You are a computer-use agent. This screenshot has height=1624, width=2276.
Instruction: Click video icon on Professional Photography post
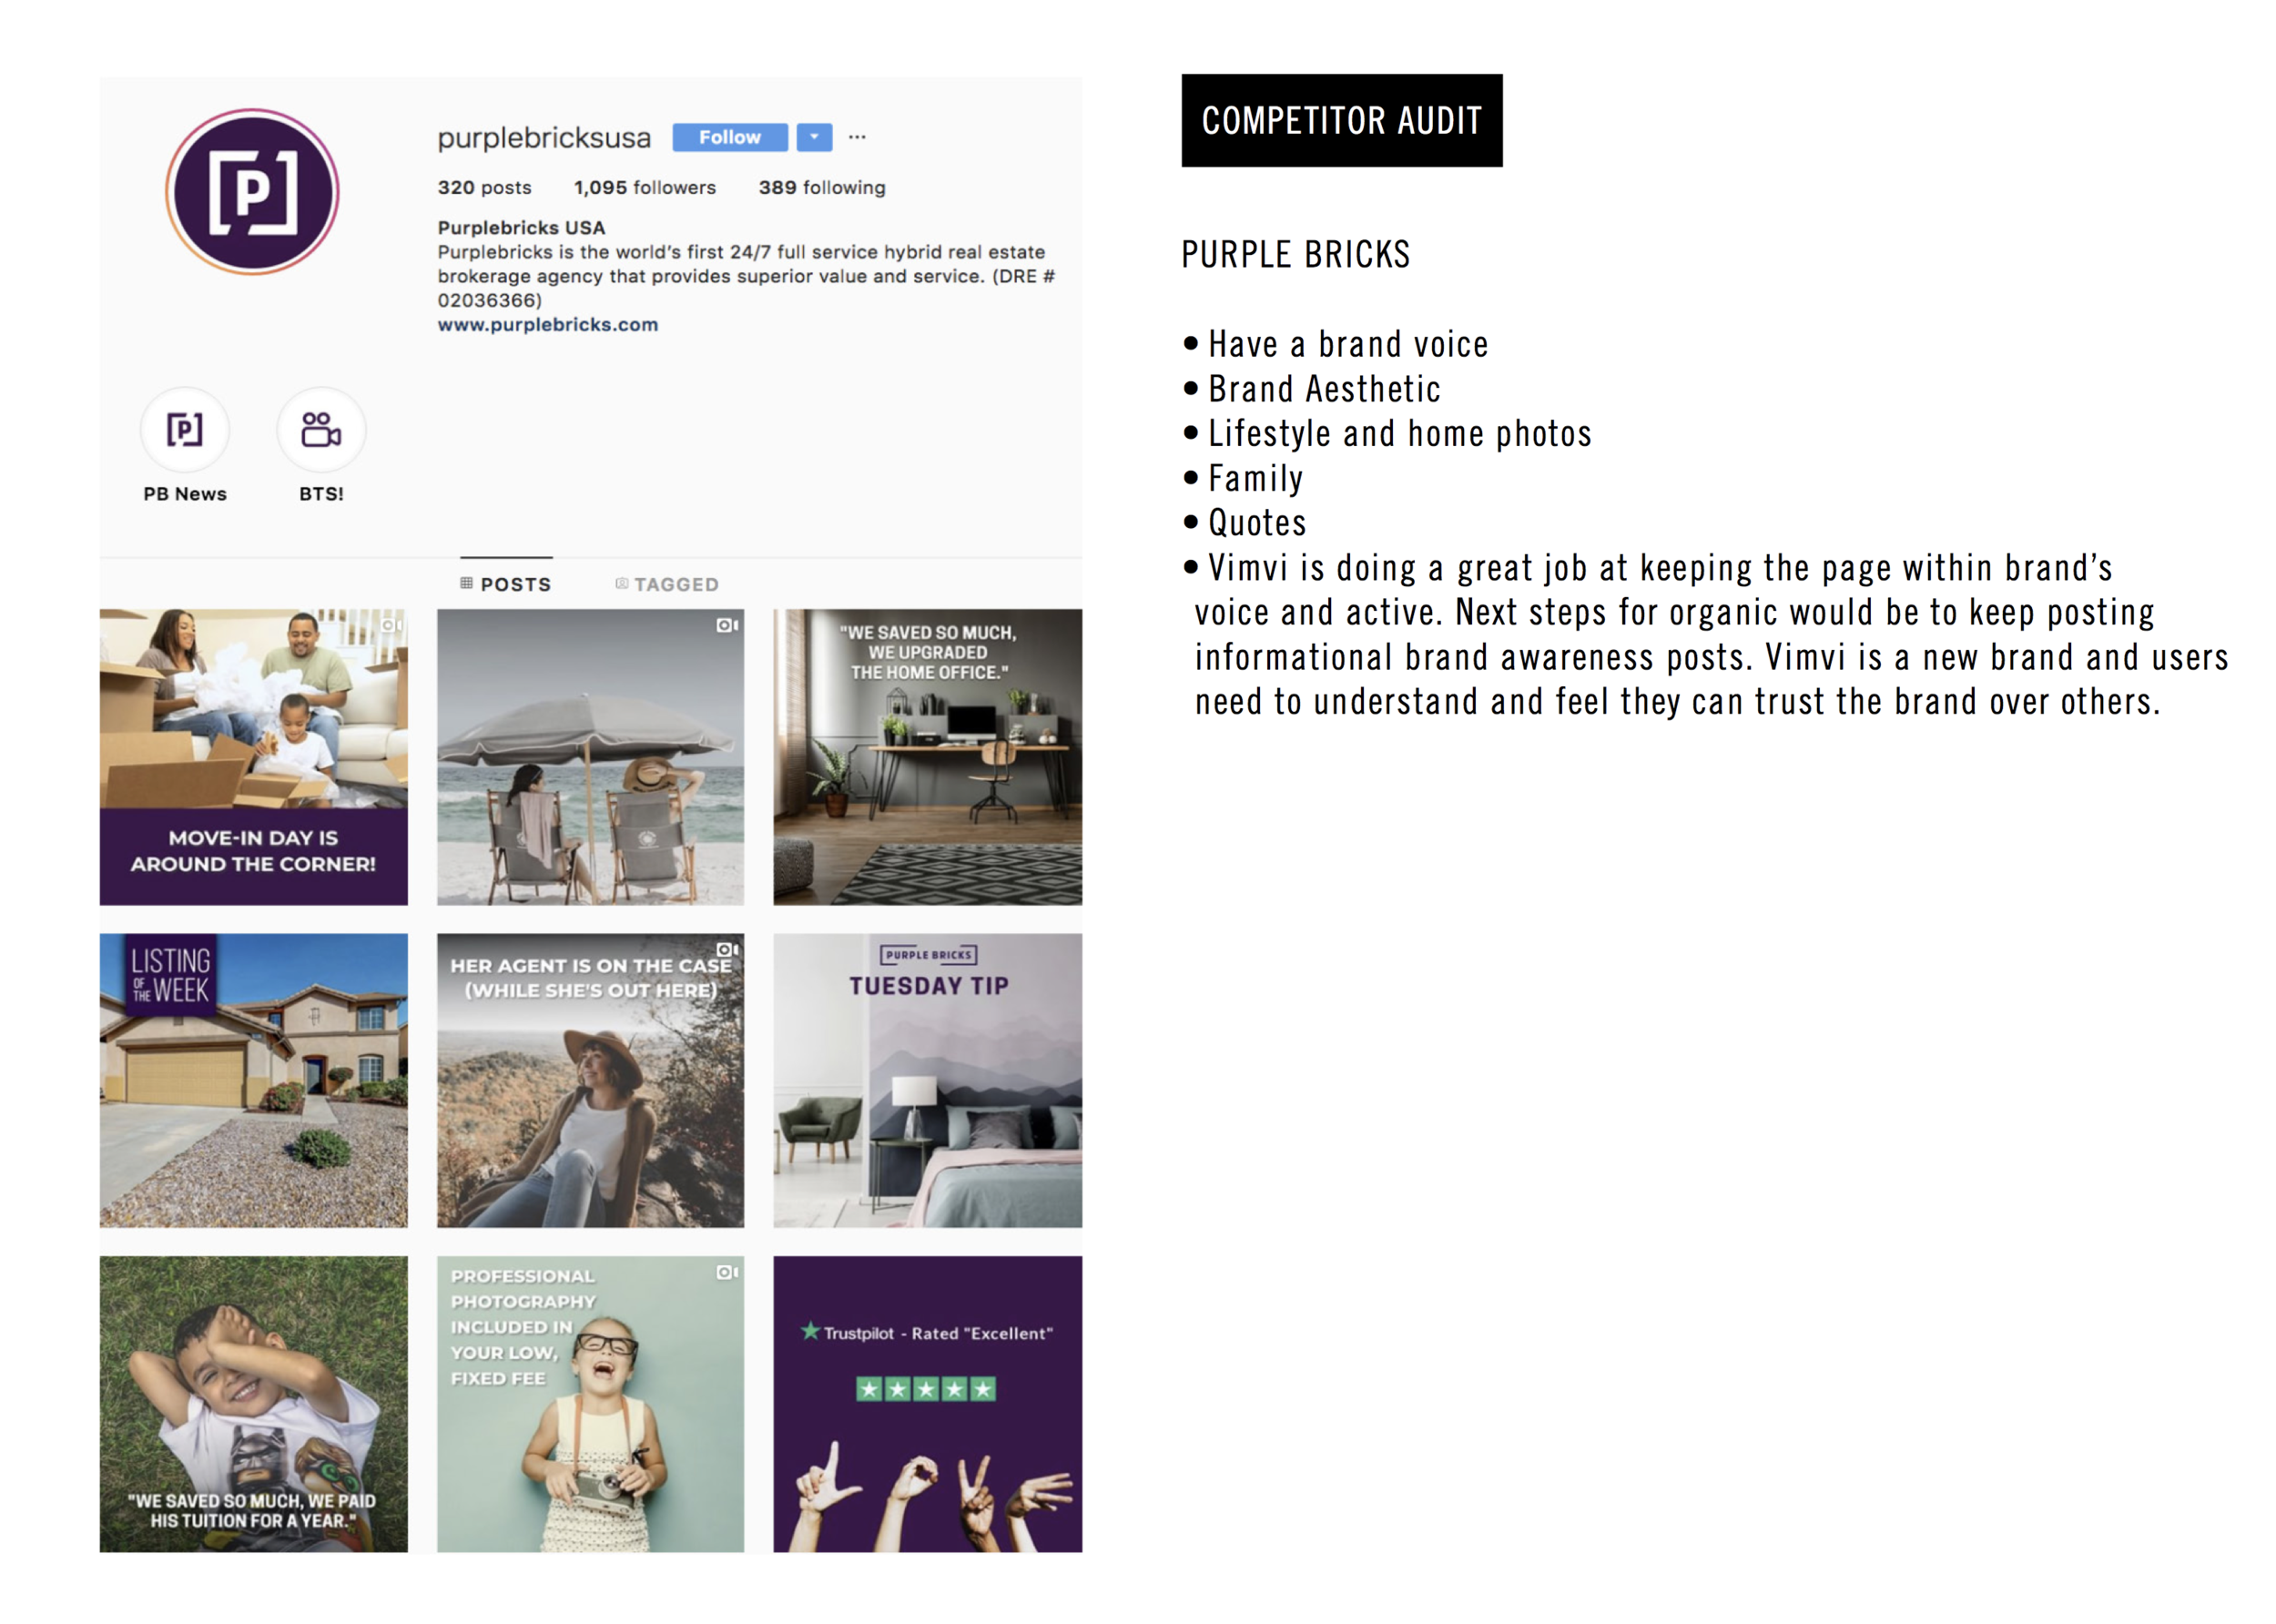point(727,1272)
